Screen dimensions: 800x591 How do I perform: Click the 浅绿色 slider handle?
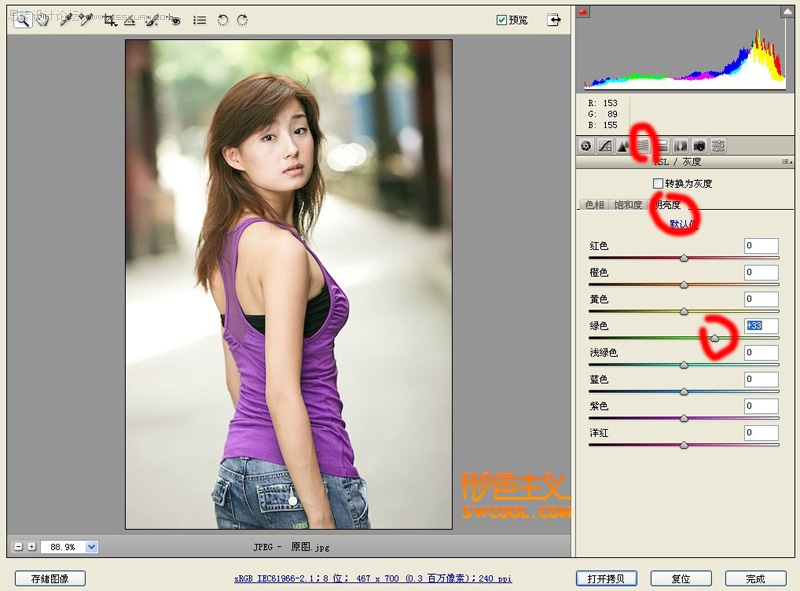coord(684,365)
